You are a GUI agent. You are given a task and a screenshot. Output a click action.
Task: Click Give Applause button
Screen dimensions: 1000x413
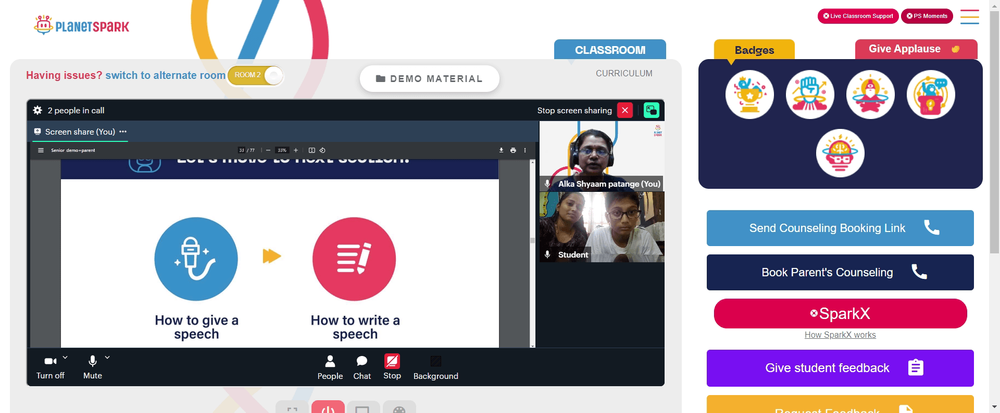pos(916,49)
